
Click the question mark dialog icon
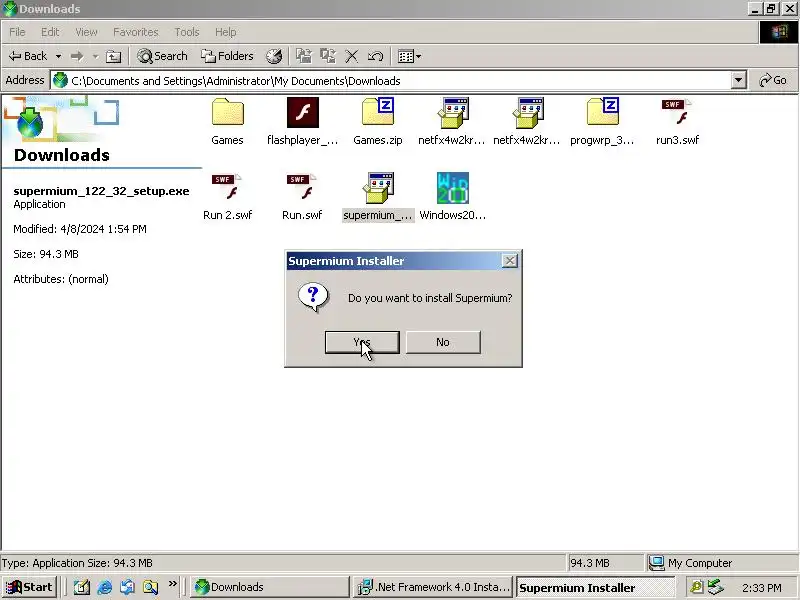coord(313,297)
